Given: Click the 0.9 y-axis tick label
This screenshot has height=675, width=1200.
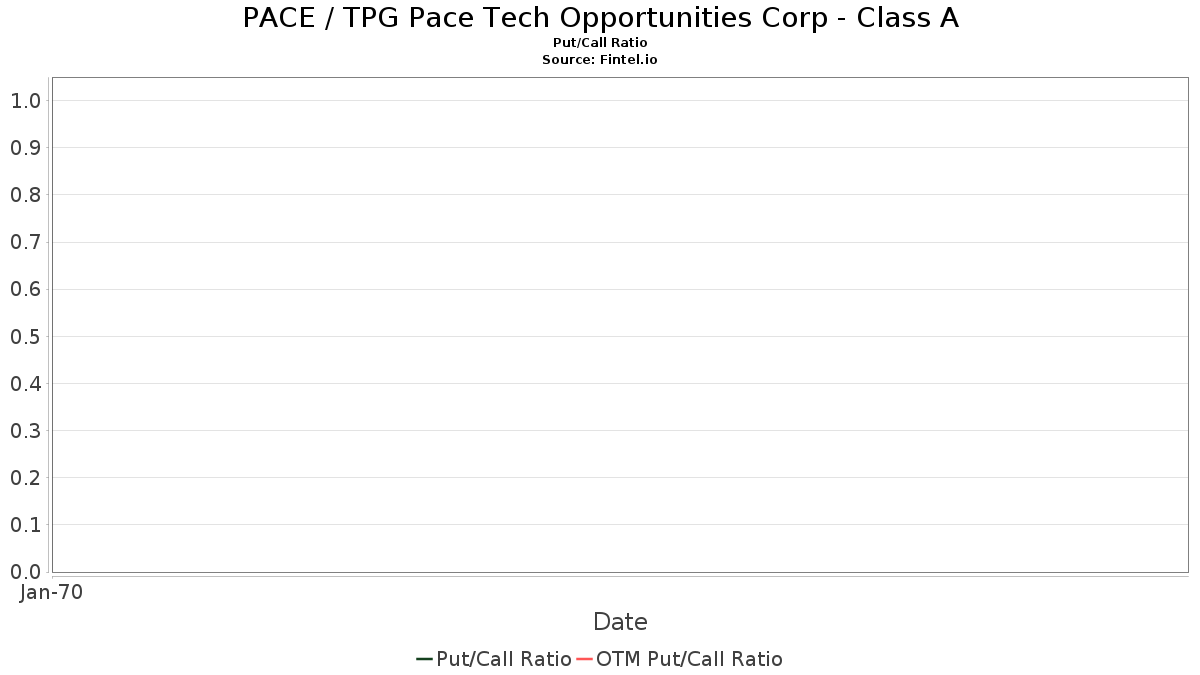Looking at the screenshot, I should (x=25, y=148).
